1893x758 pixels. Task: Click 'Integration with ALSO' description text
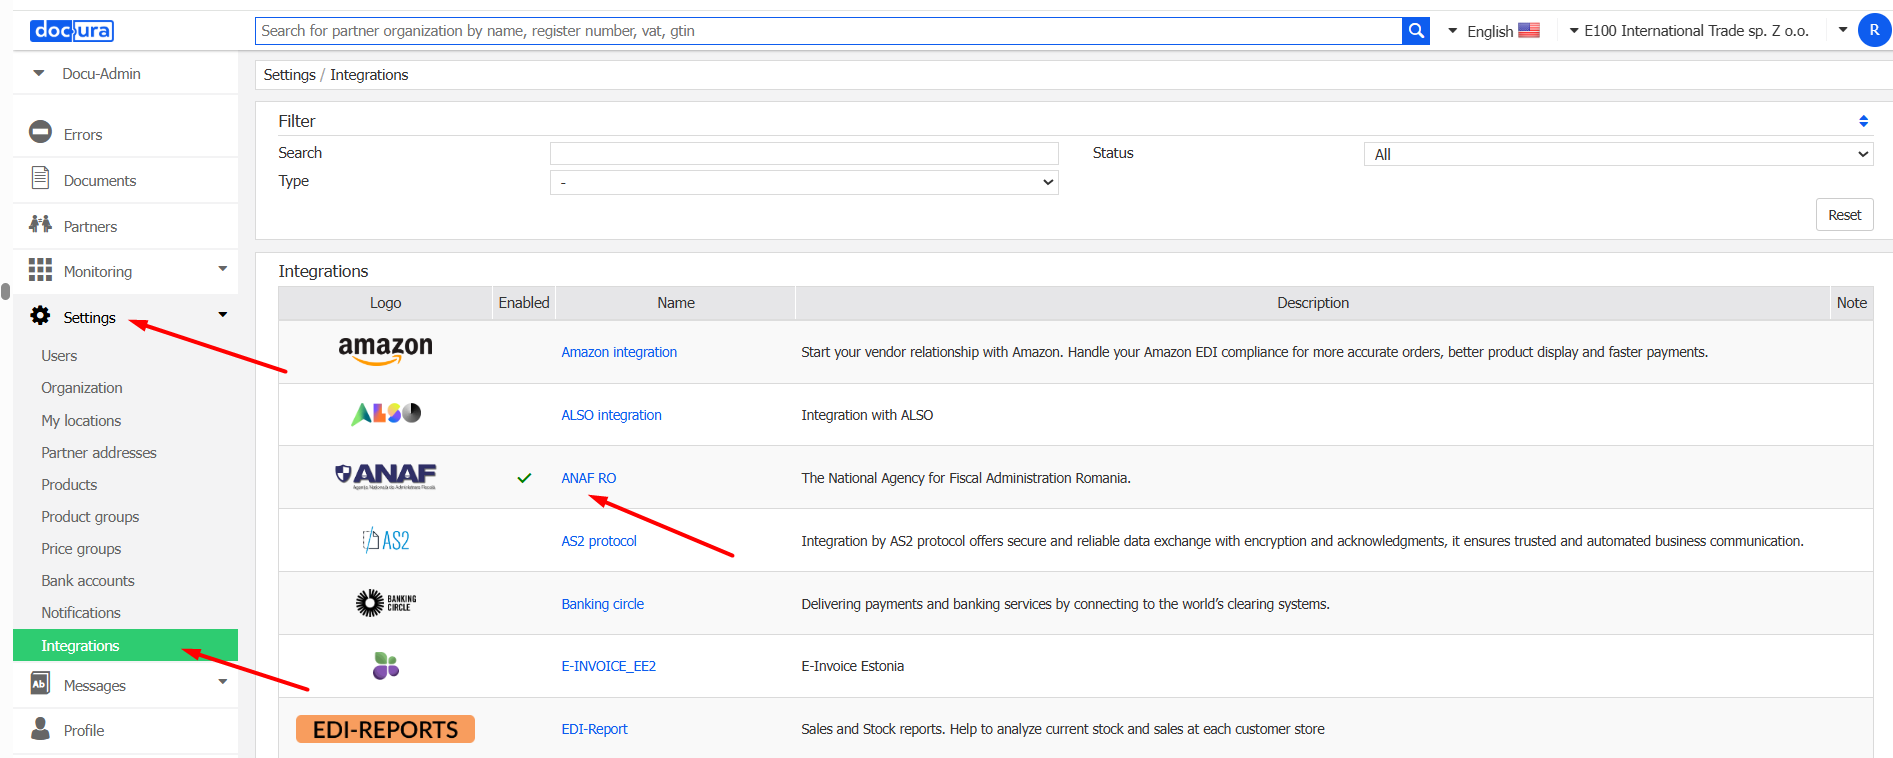tap(867, 415)
